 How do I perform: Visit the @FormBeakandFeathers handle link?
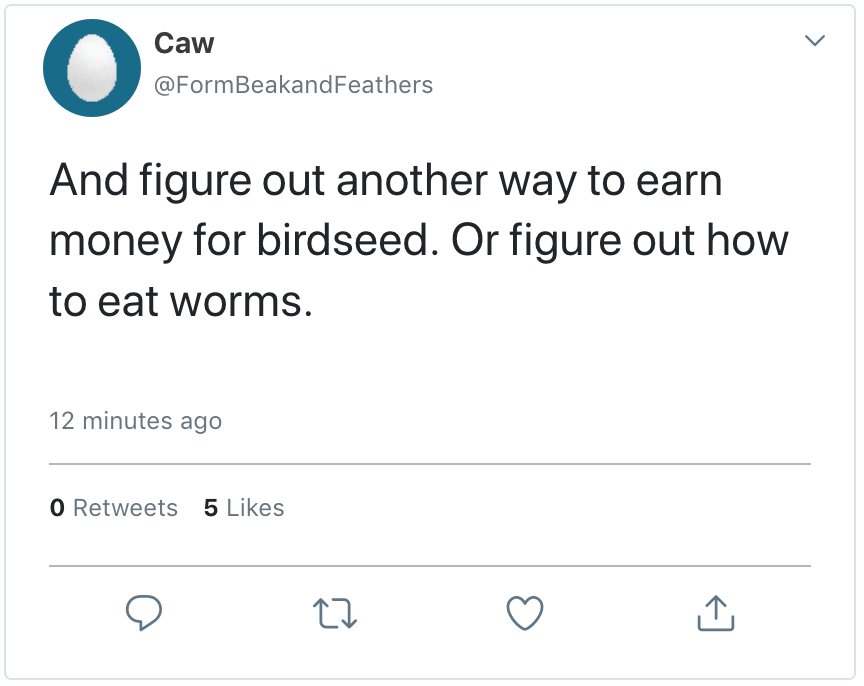pos(293,85)
